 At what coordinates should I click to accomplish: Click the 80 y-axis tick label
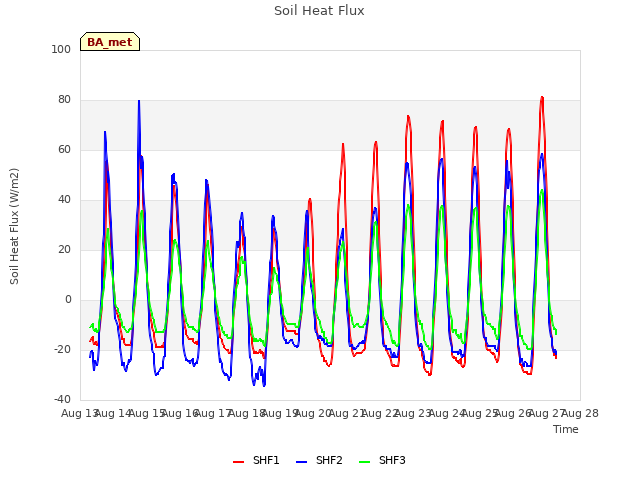click(x=64, y=100)
